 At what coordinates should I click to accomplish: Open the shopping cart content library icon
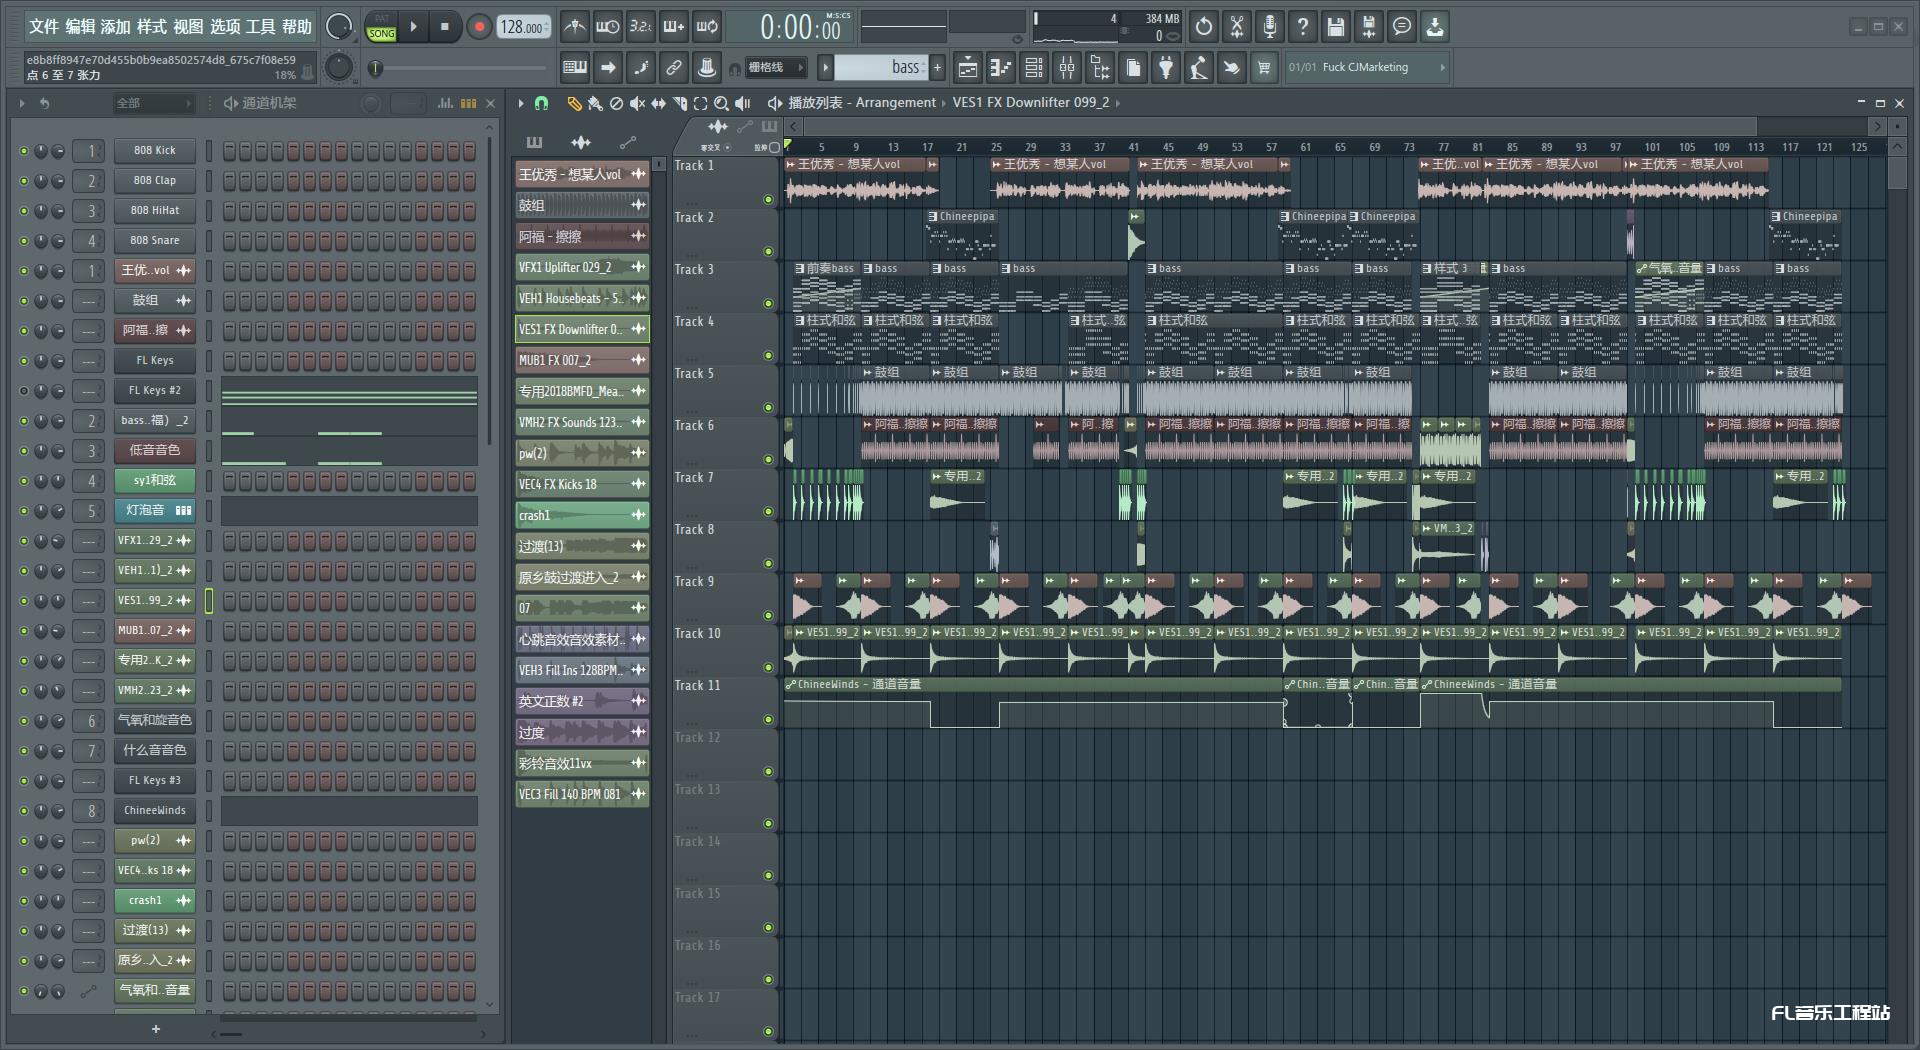[1264, 67]
